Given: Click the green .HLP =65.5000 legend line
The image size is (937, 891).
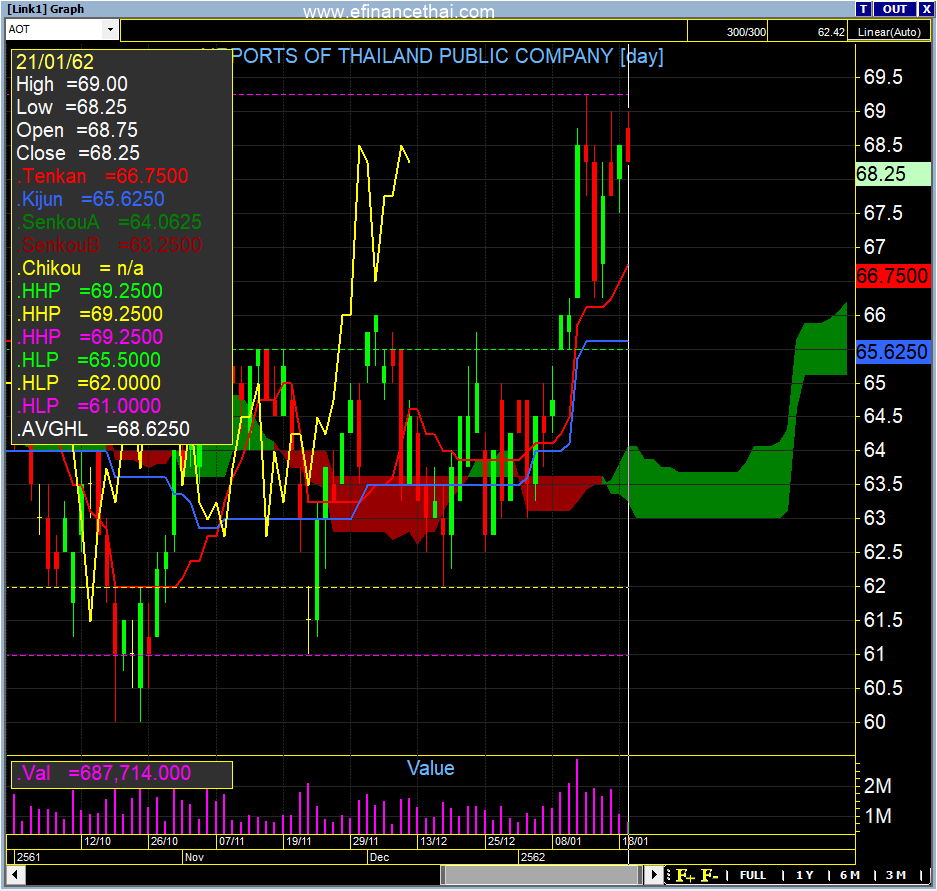Looking at the screenshot, I should click(x=88, y=360).
